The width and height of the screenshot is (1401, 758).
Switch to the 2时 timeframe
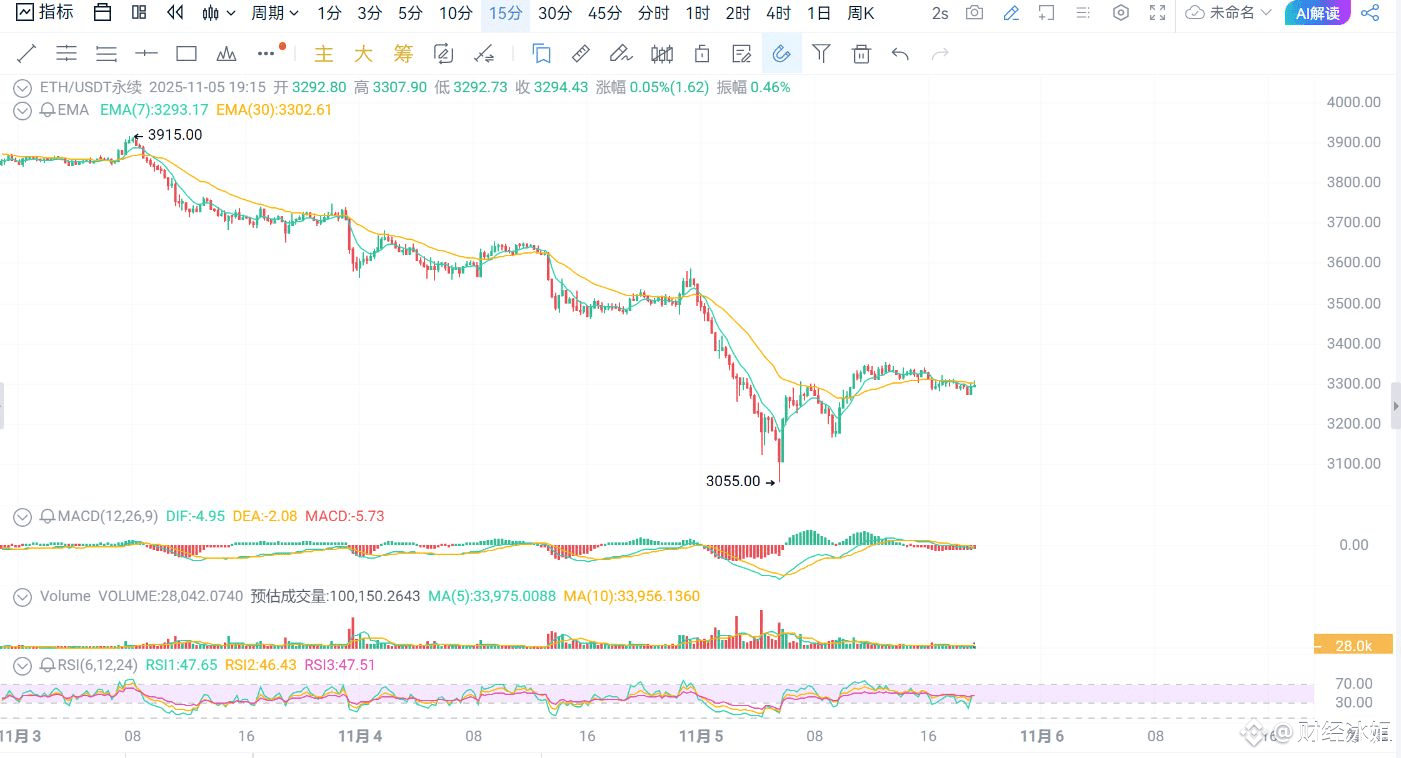738,13
